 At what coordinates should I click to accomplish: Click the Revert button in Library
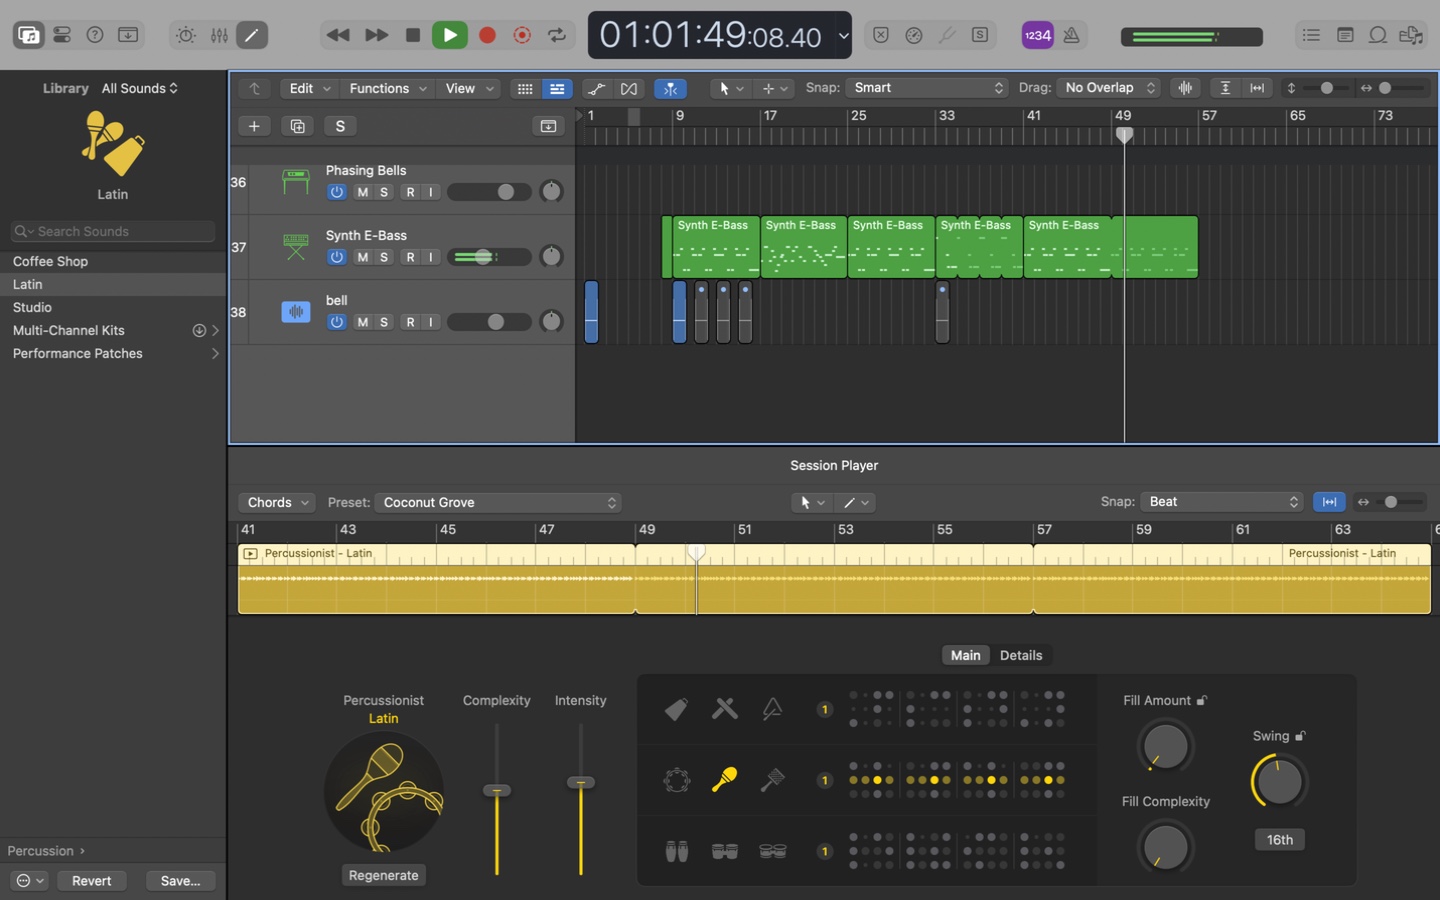(91, 881)
